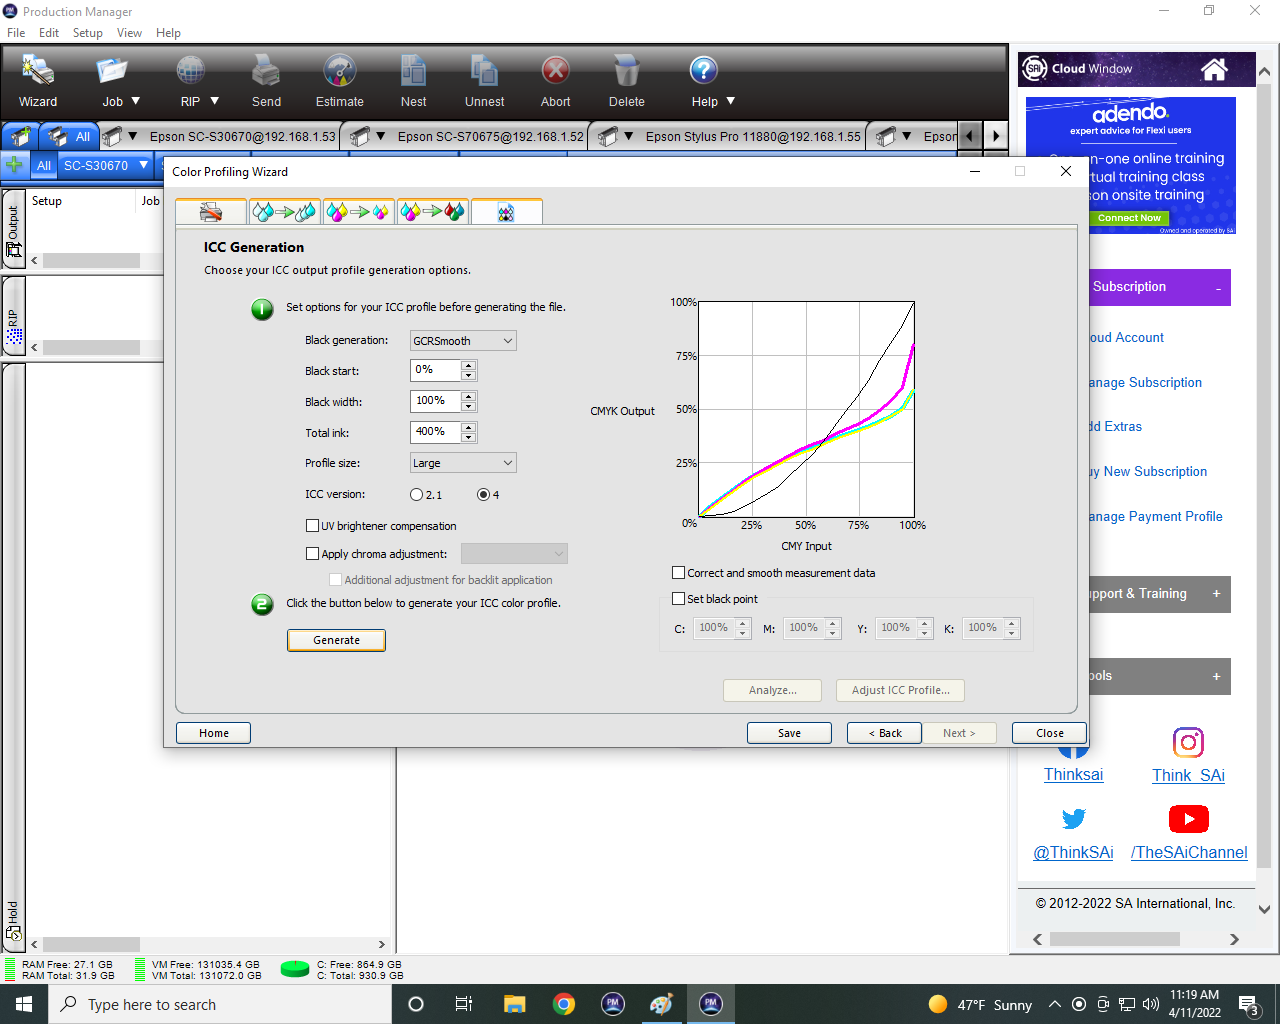Image resolution: width=1280 pixels, height=1024 pixels.
Task: Open the Setup menu
Action: pos(88,33)
